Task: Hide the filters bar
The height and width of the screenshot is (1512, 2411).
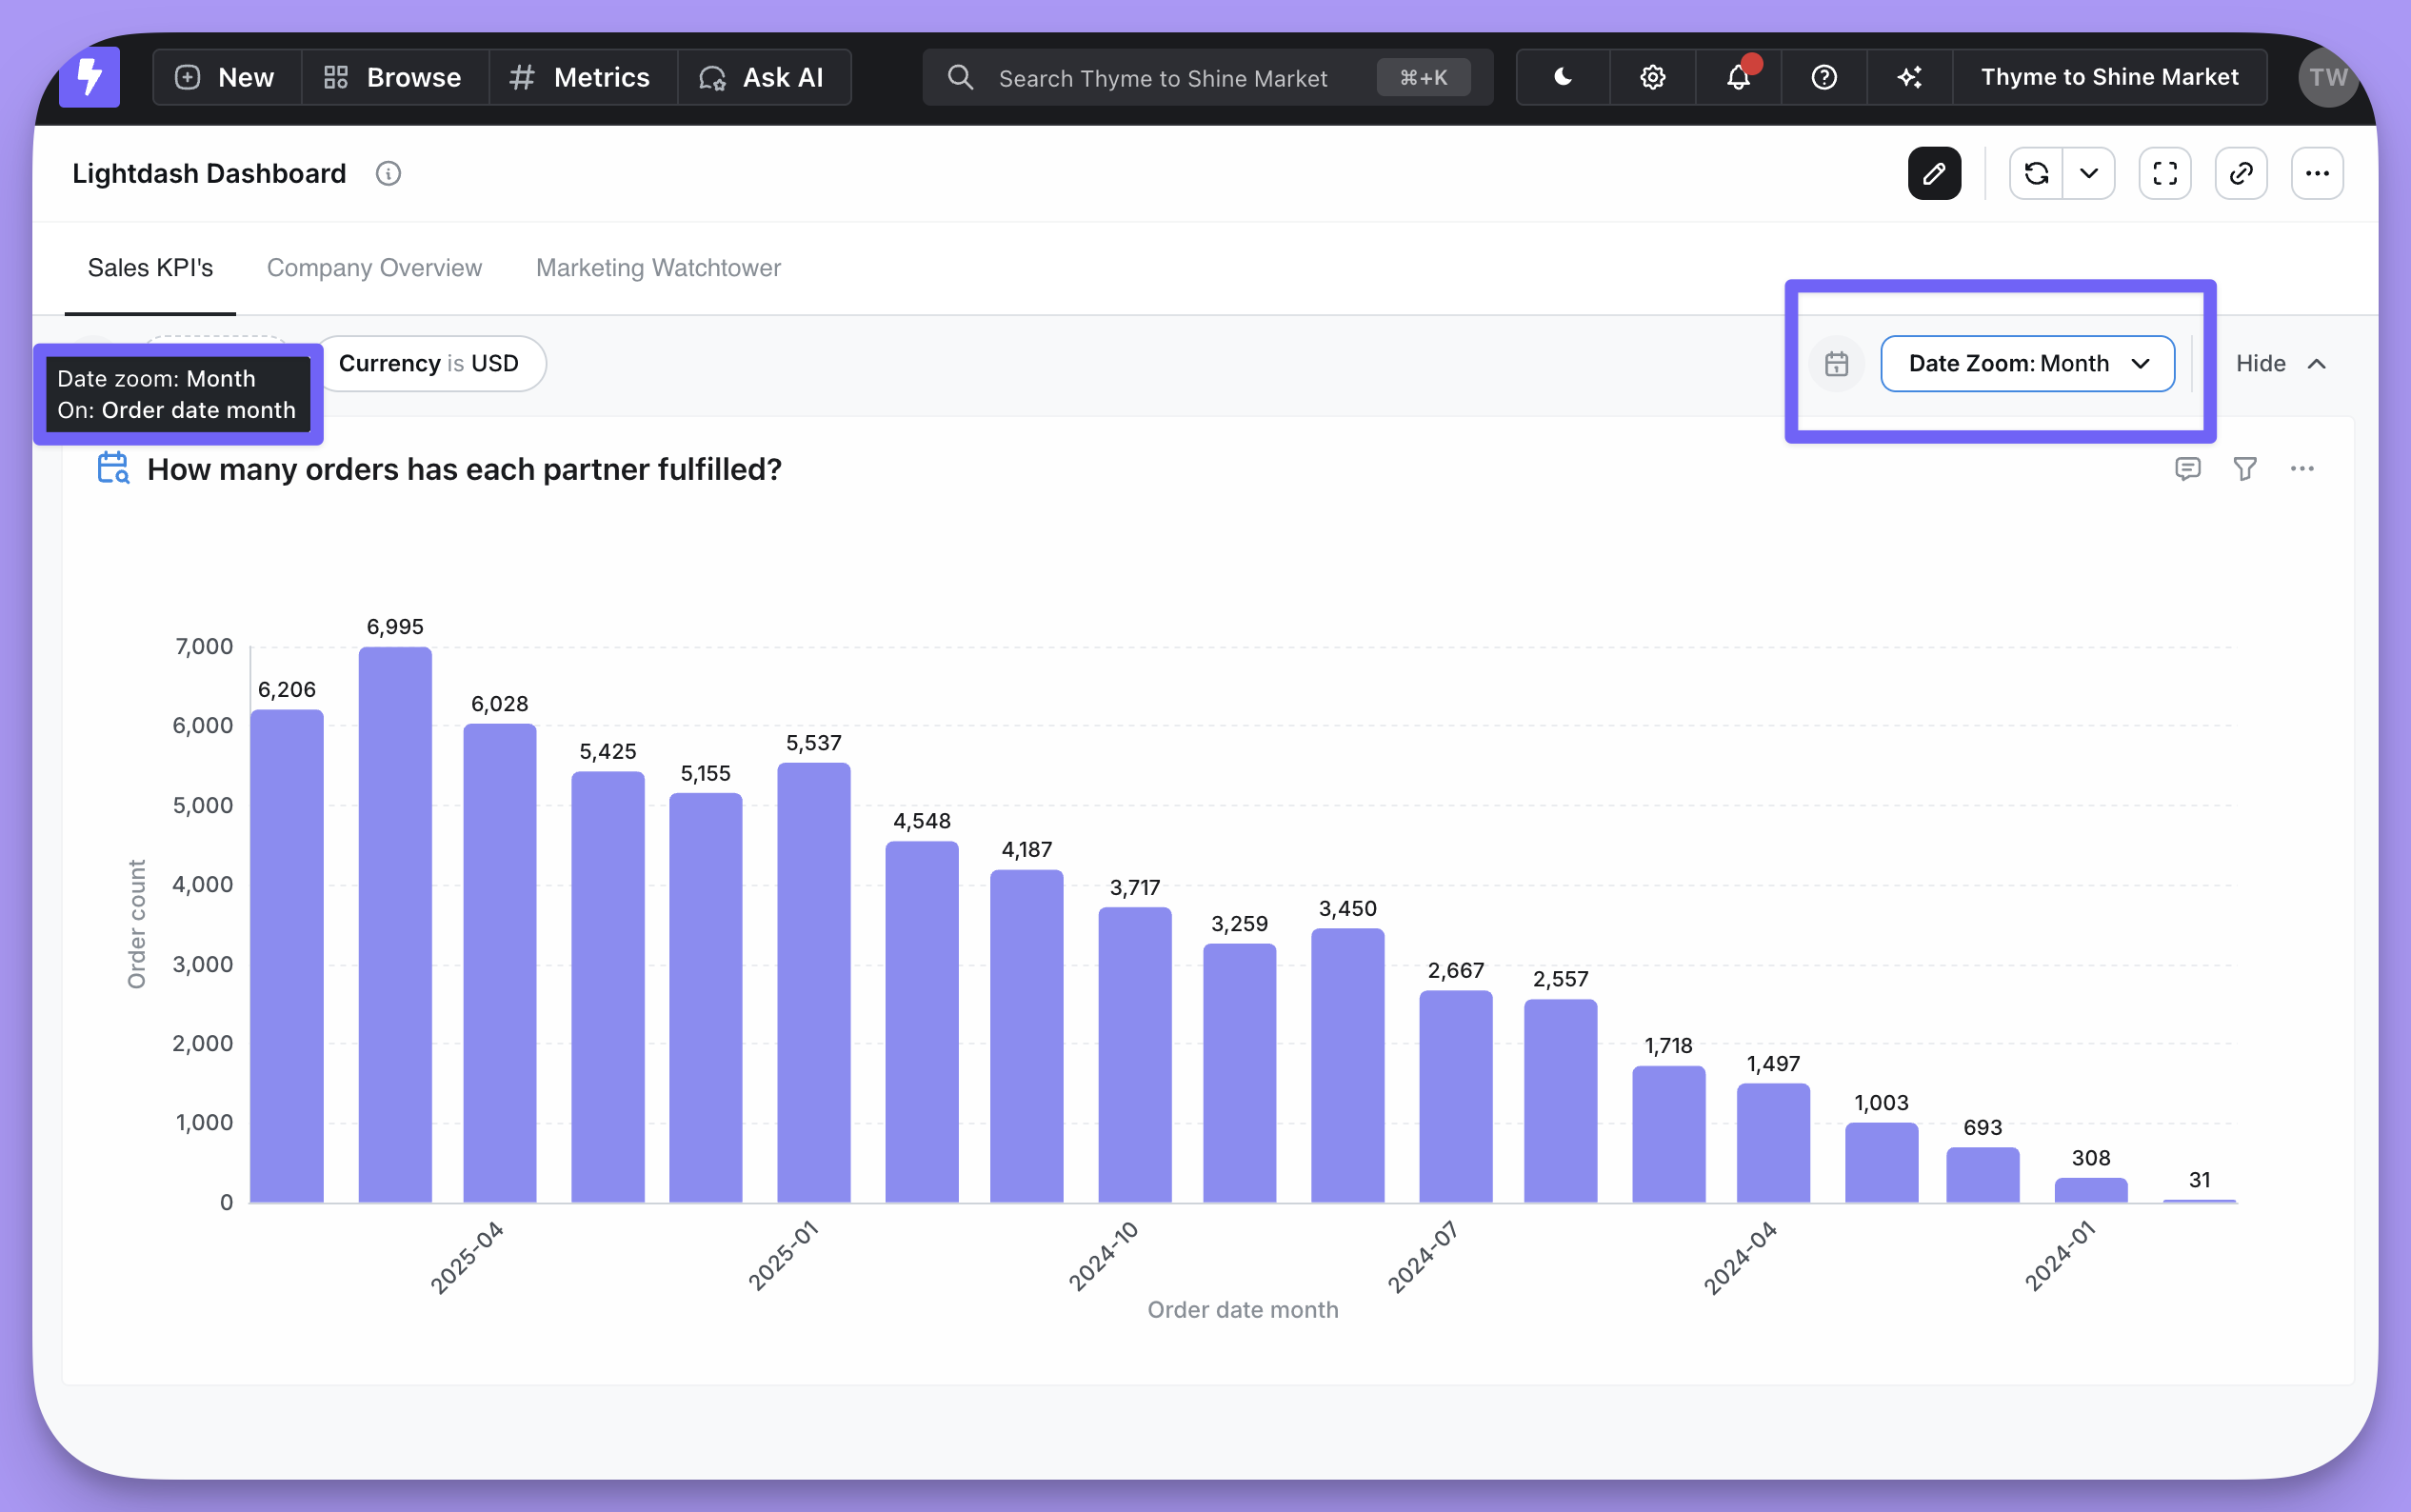Action: click(x=2280, y=364)
